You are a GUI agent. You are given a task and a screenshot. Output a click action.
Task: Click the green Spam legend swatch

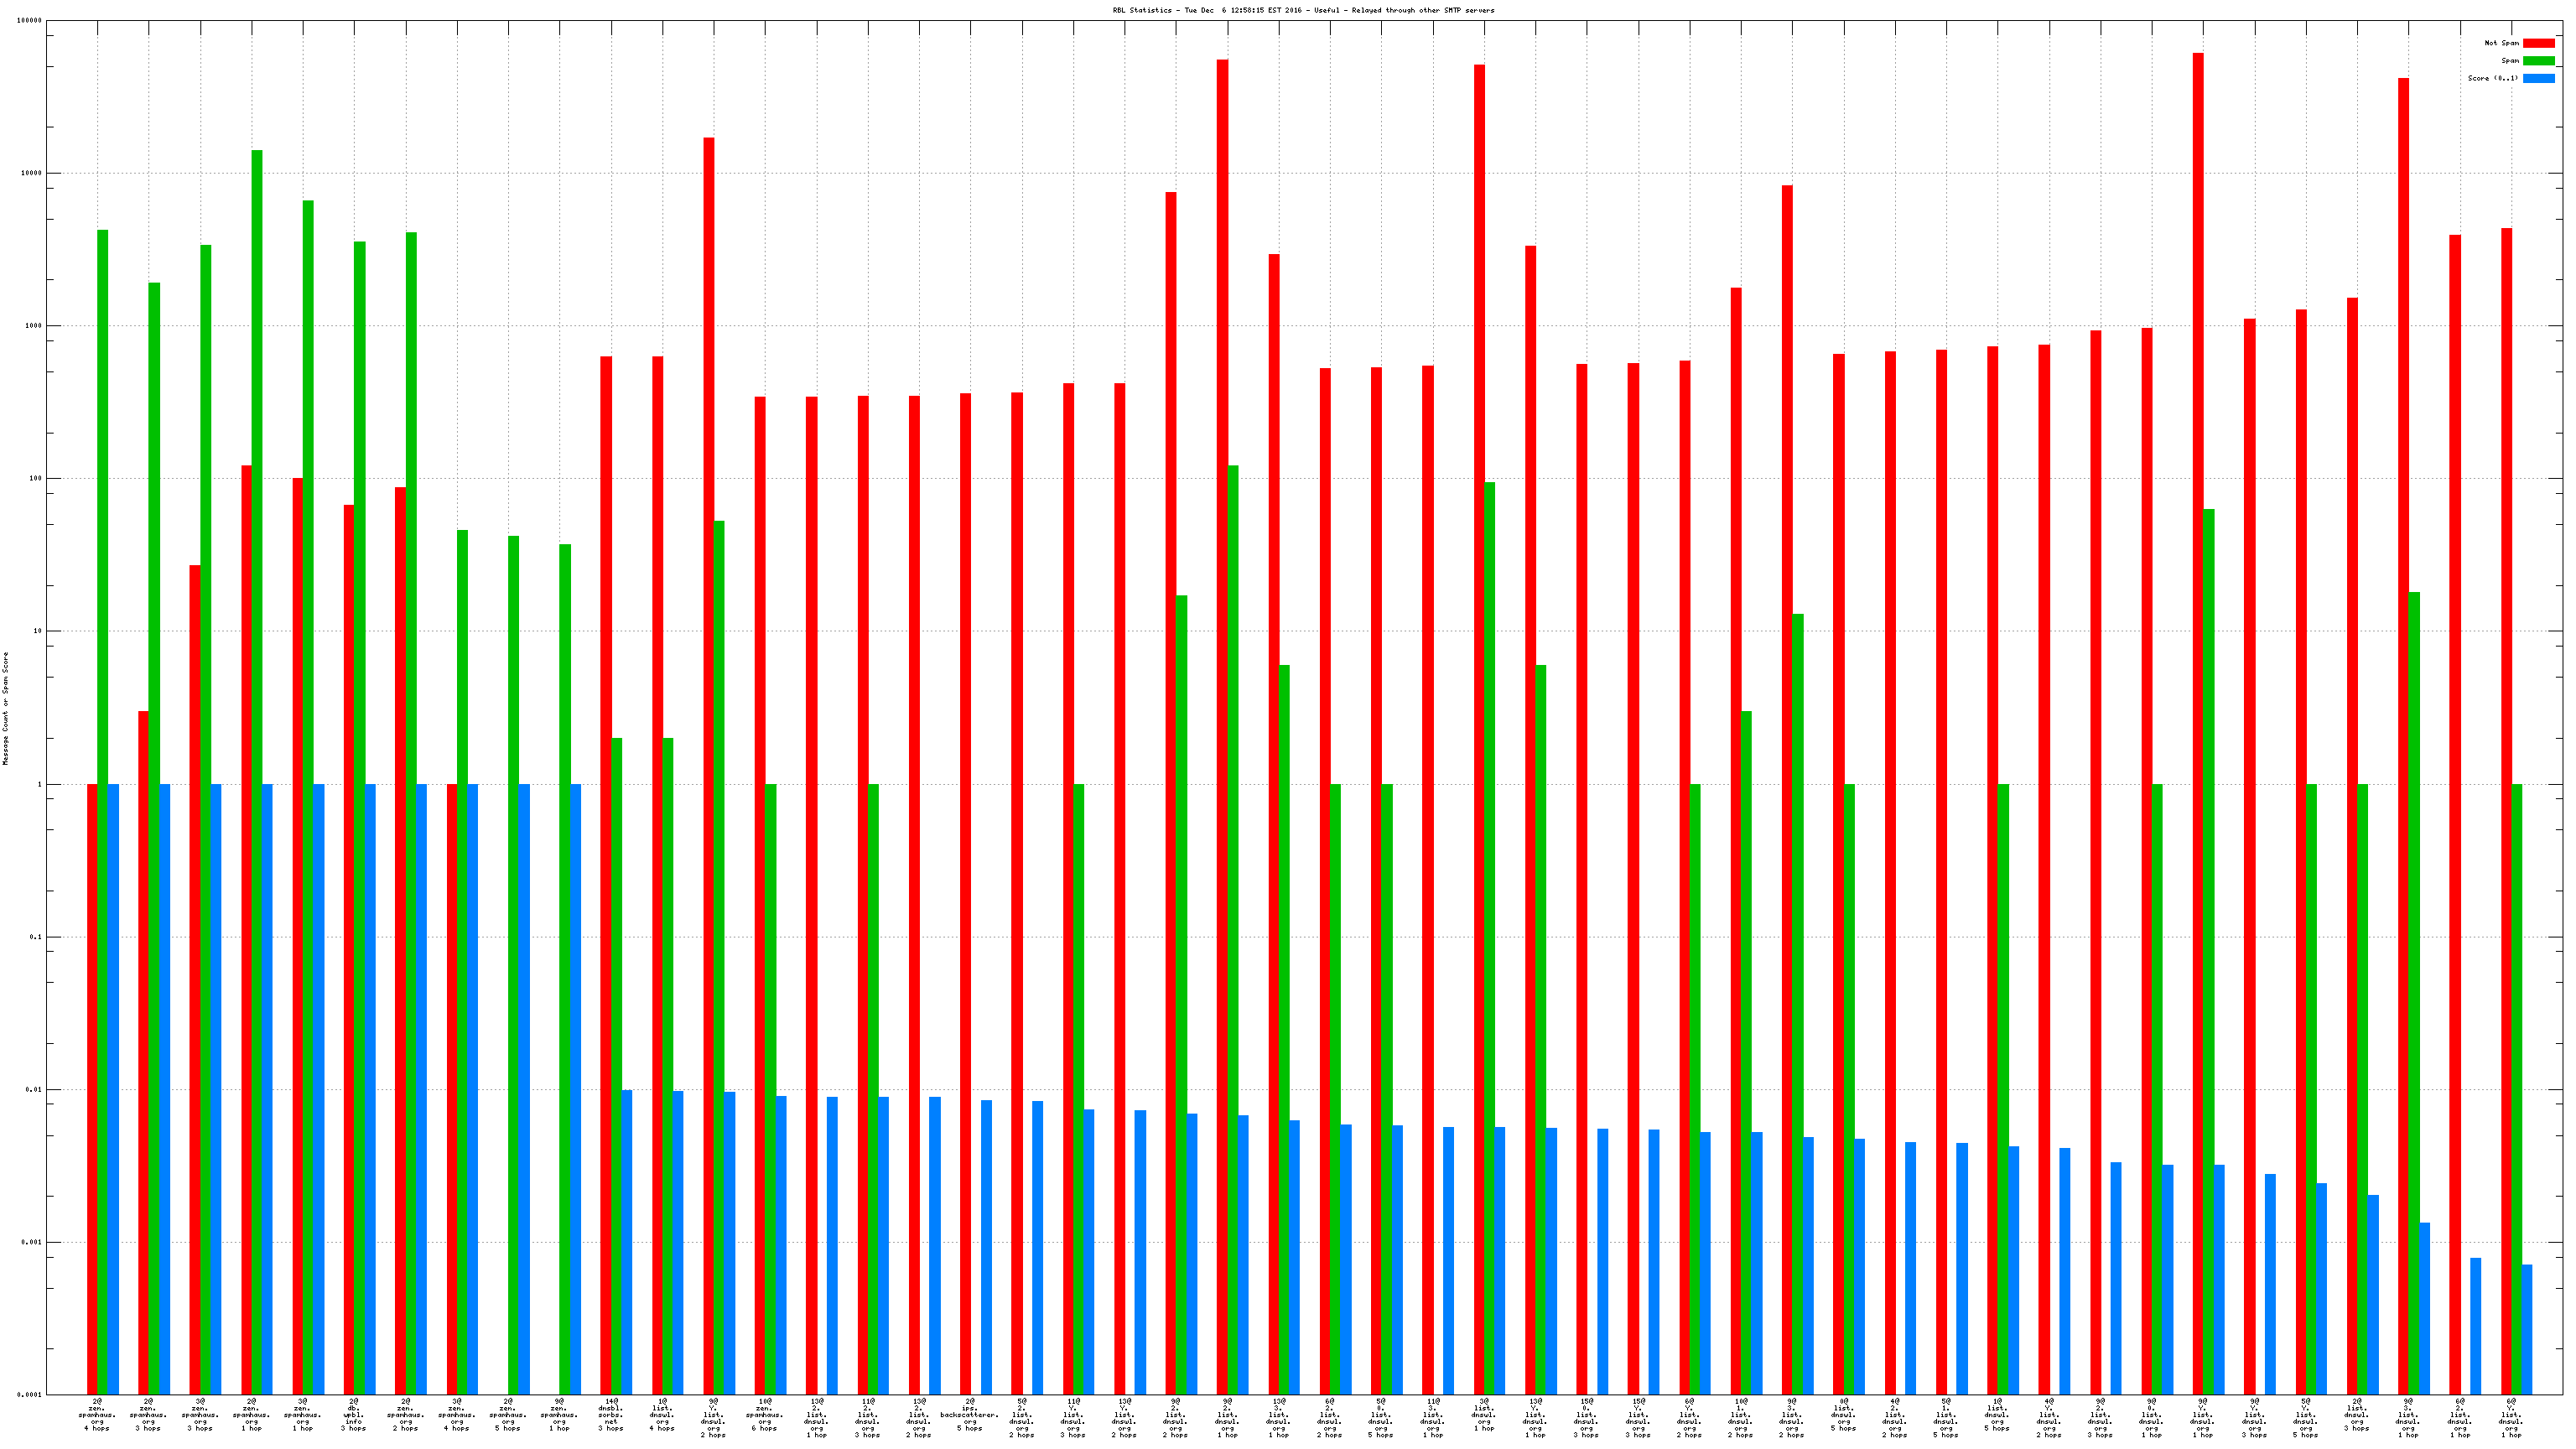point(2538,61)
